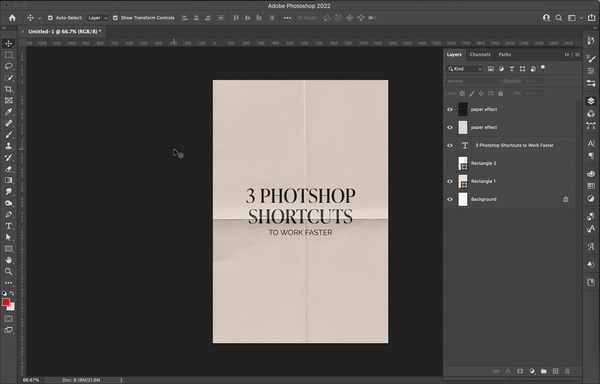Open the Normal blend mode dropdown

(x=473, y=81)
